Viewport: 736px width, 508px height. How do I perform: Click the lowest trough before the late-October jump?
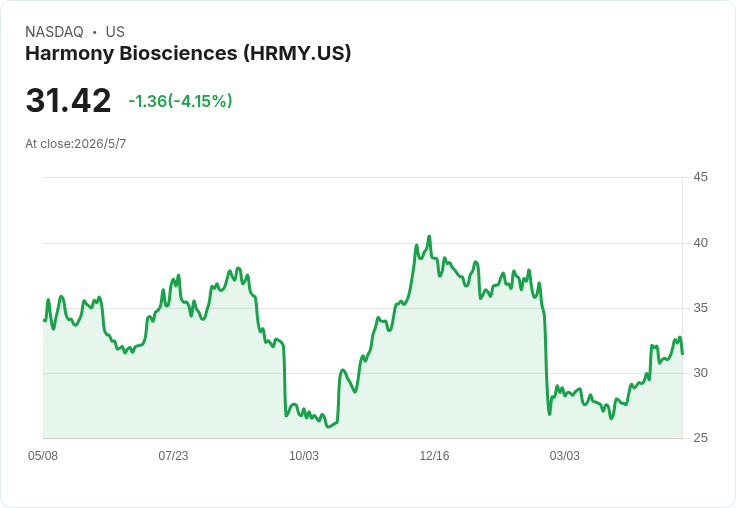[x=328, y=427]
